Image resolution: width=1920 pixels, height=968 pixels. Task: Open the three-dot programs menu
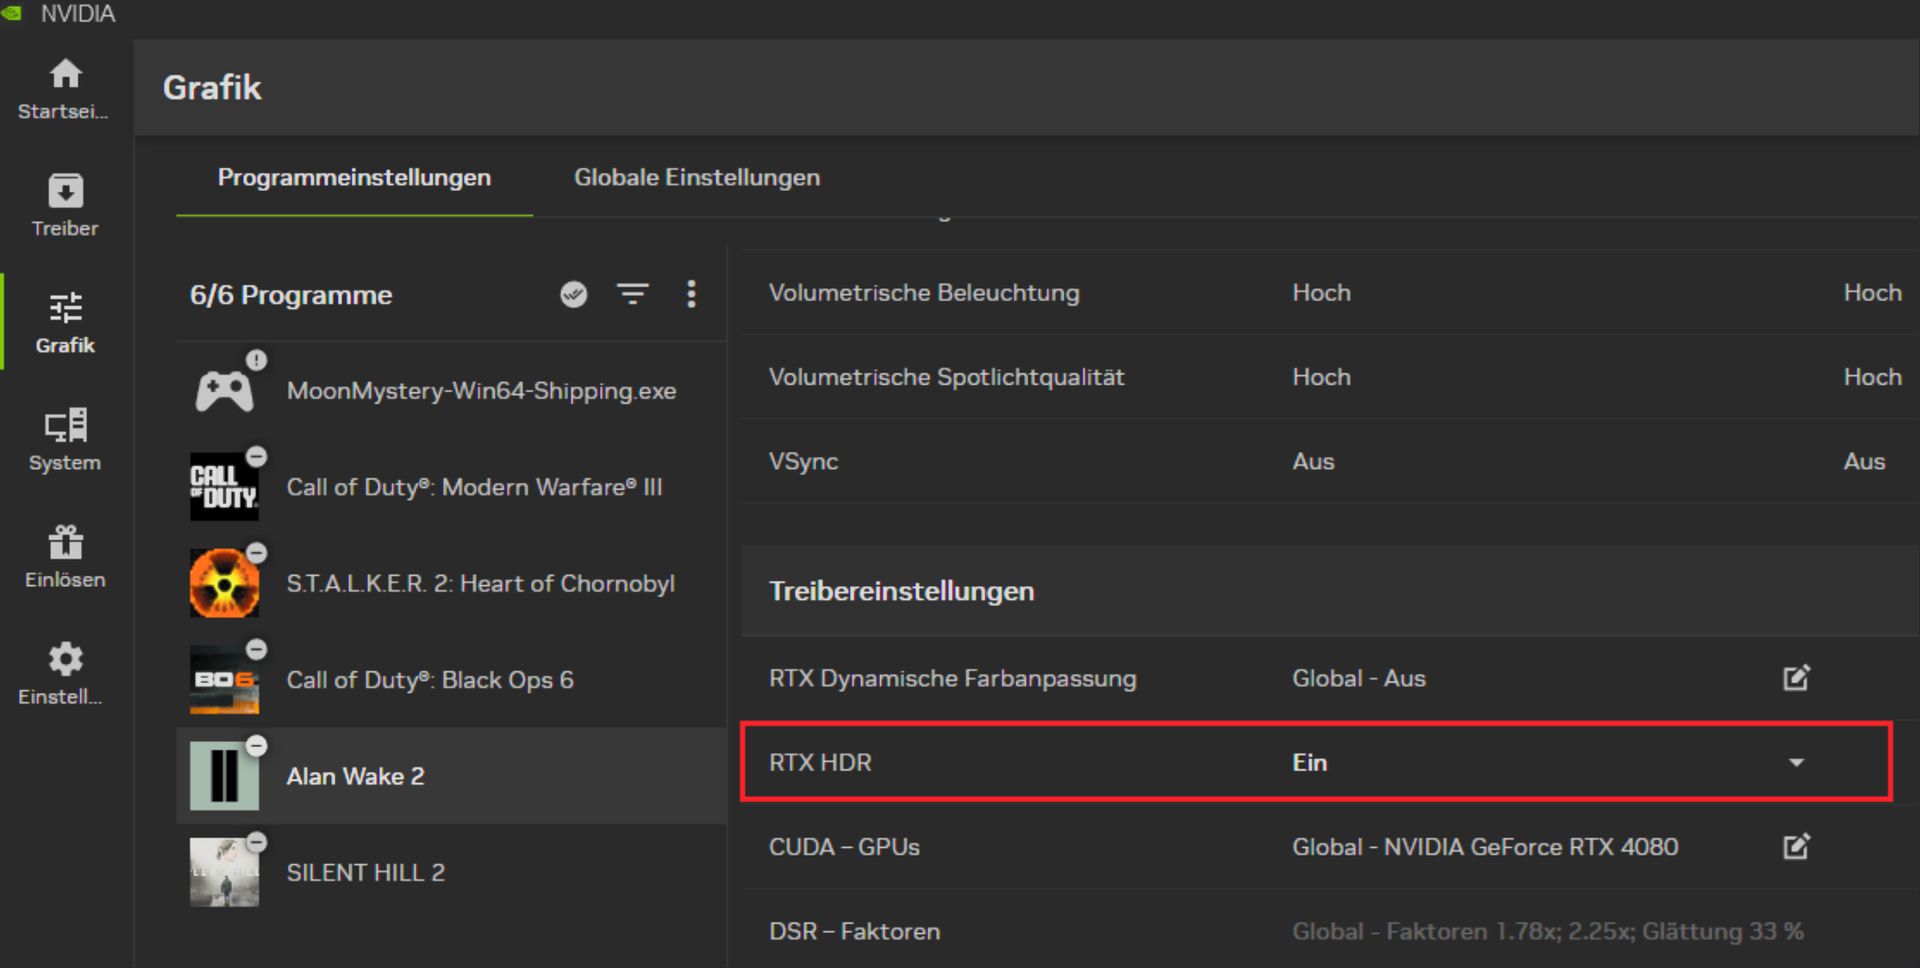pos(691,294)
